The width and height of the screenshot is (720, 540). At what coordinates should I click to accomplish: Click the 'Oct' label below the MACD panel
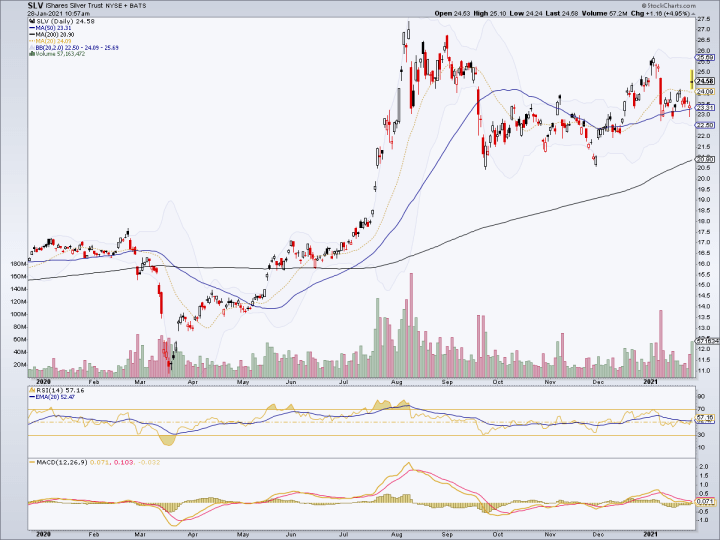coord(497,534)
